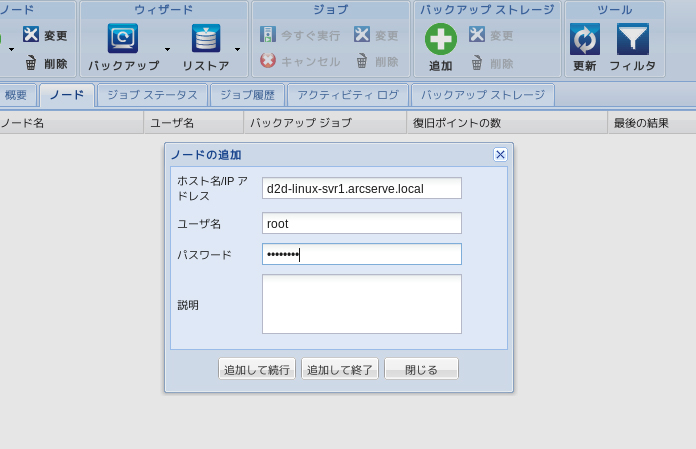696x449 pixels.
Task: Switch to the 概要 tab
Action: (x=16, y=95)
